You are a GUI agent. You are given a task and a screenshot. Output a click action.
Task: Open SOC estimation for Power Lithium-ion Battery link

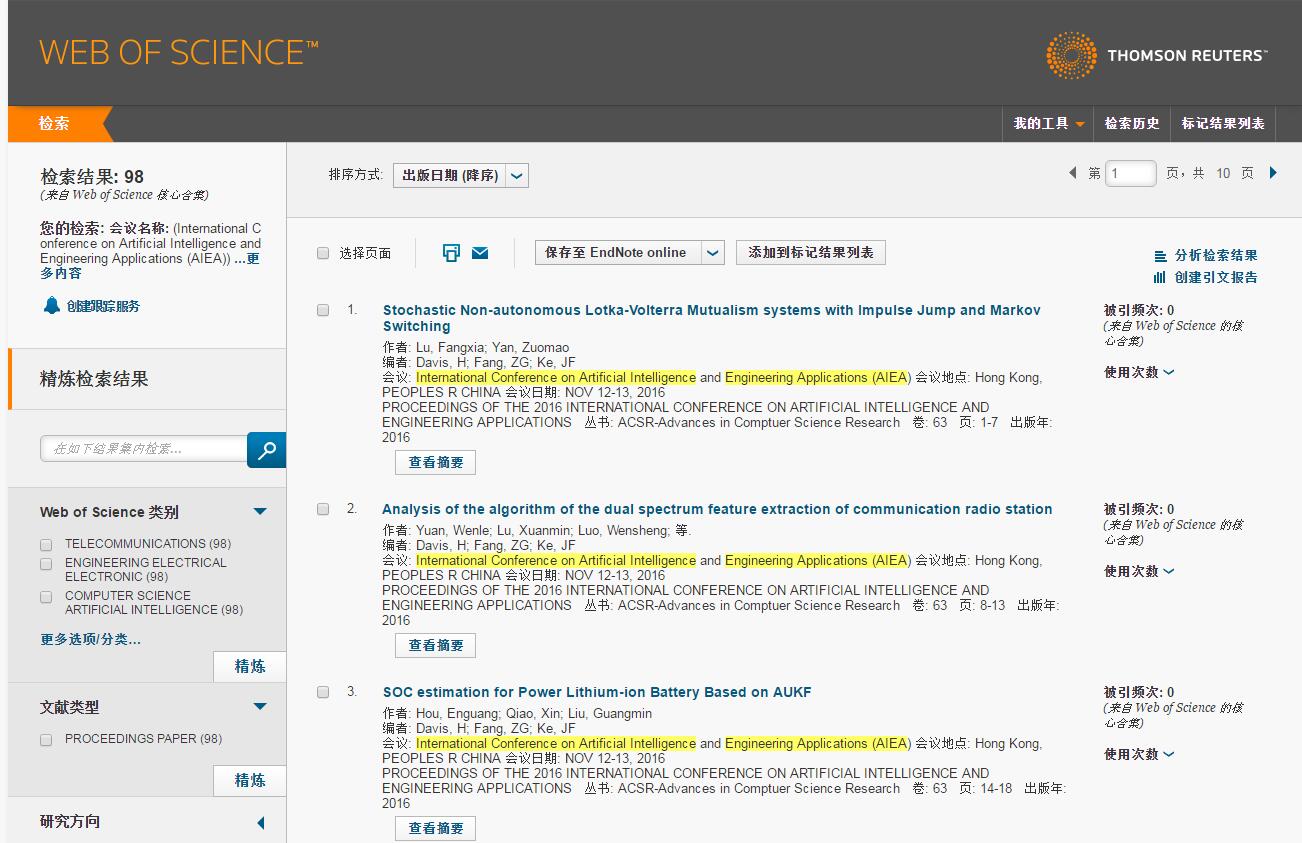597,692
